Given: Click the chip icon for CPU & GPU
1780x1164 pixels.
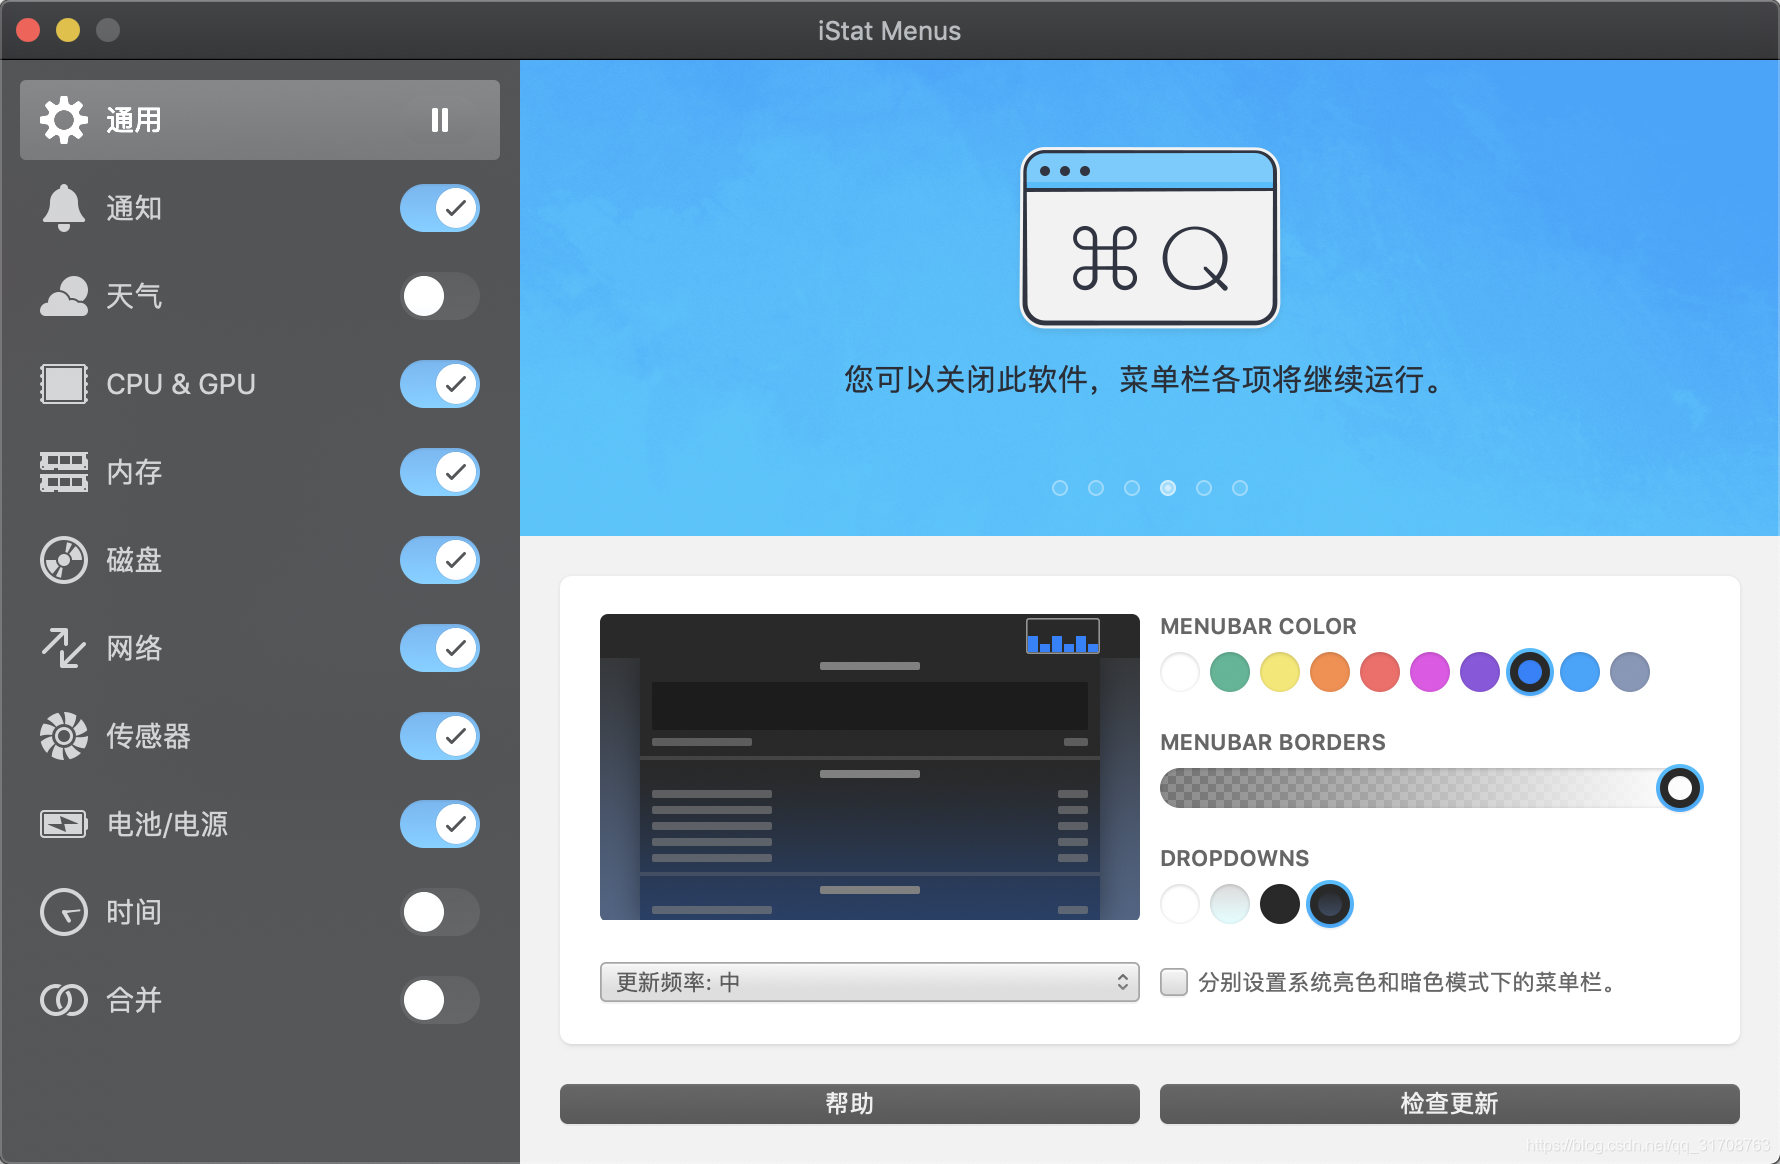Looking at the screenshot, I should (64, 384).
